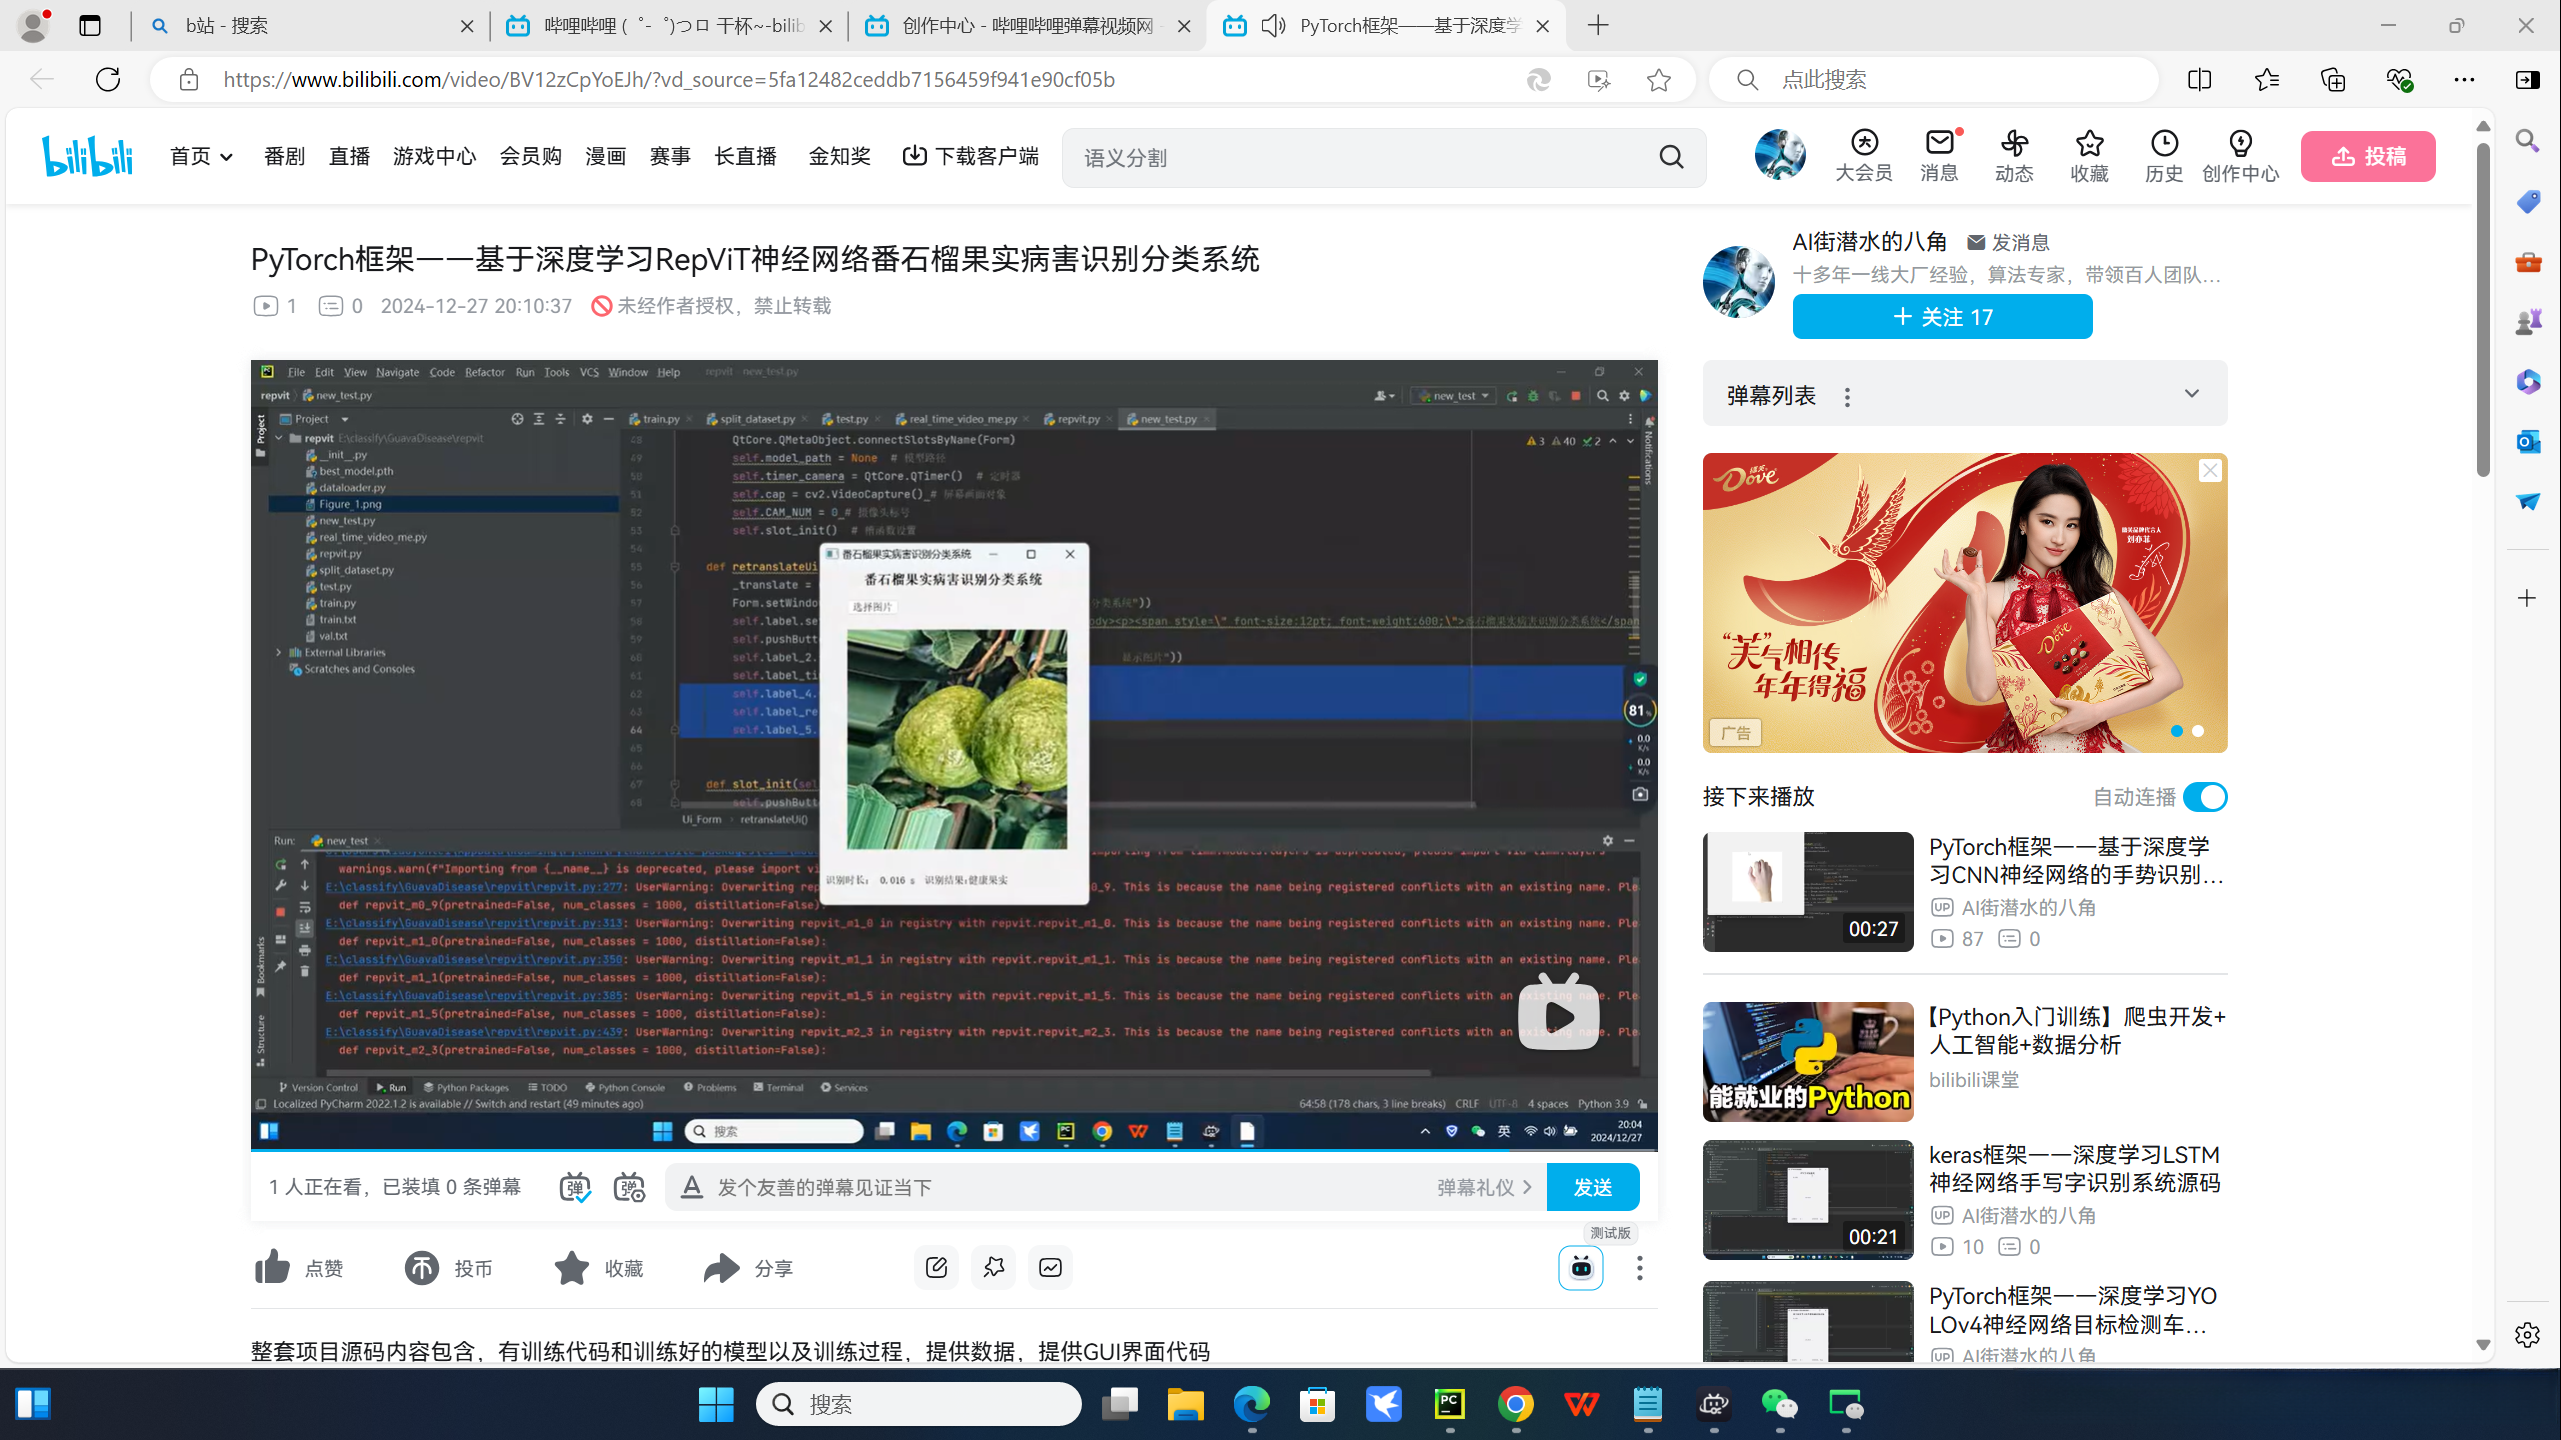Open the note-taking pencil icon below video
This screenshot has width=2561, height=1440.
[x=936, y=1267]
